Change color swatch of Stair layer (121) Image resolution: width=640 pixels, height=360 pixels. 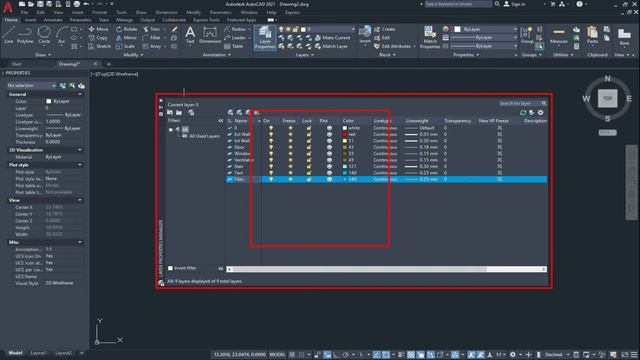(345, 166)
